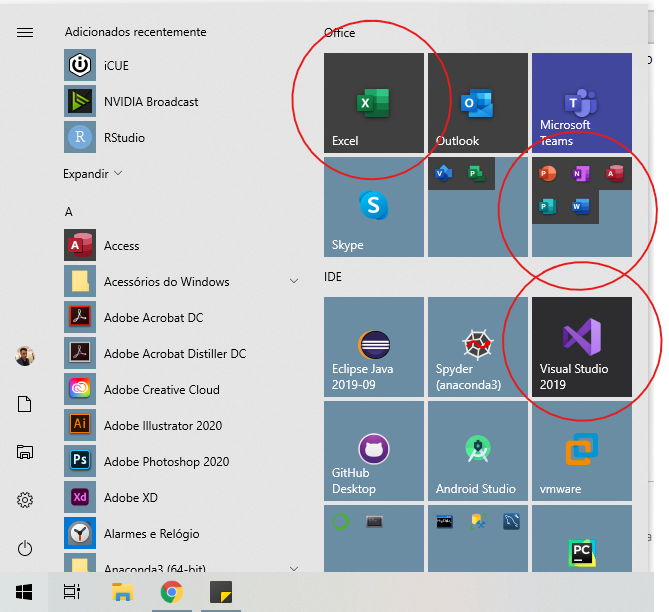Select the IDE tile group header
This screenshot has width=669, height=612.
tap(333, 277)
